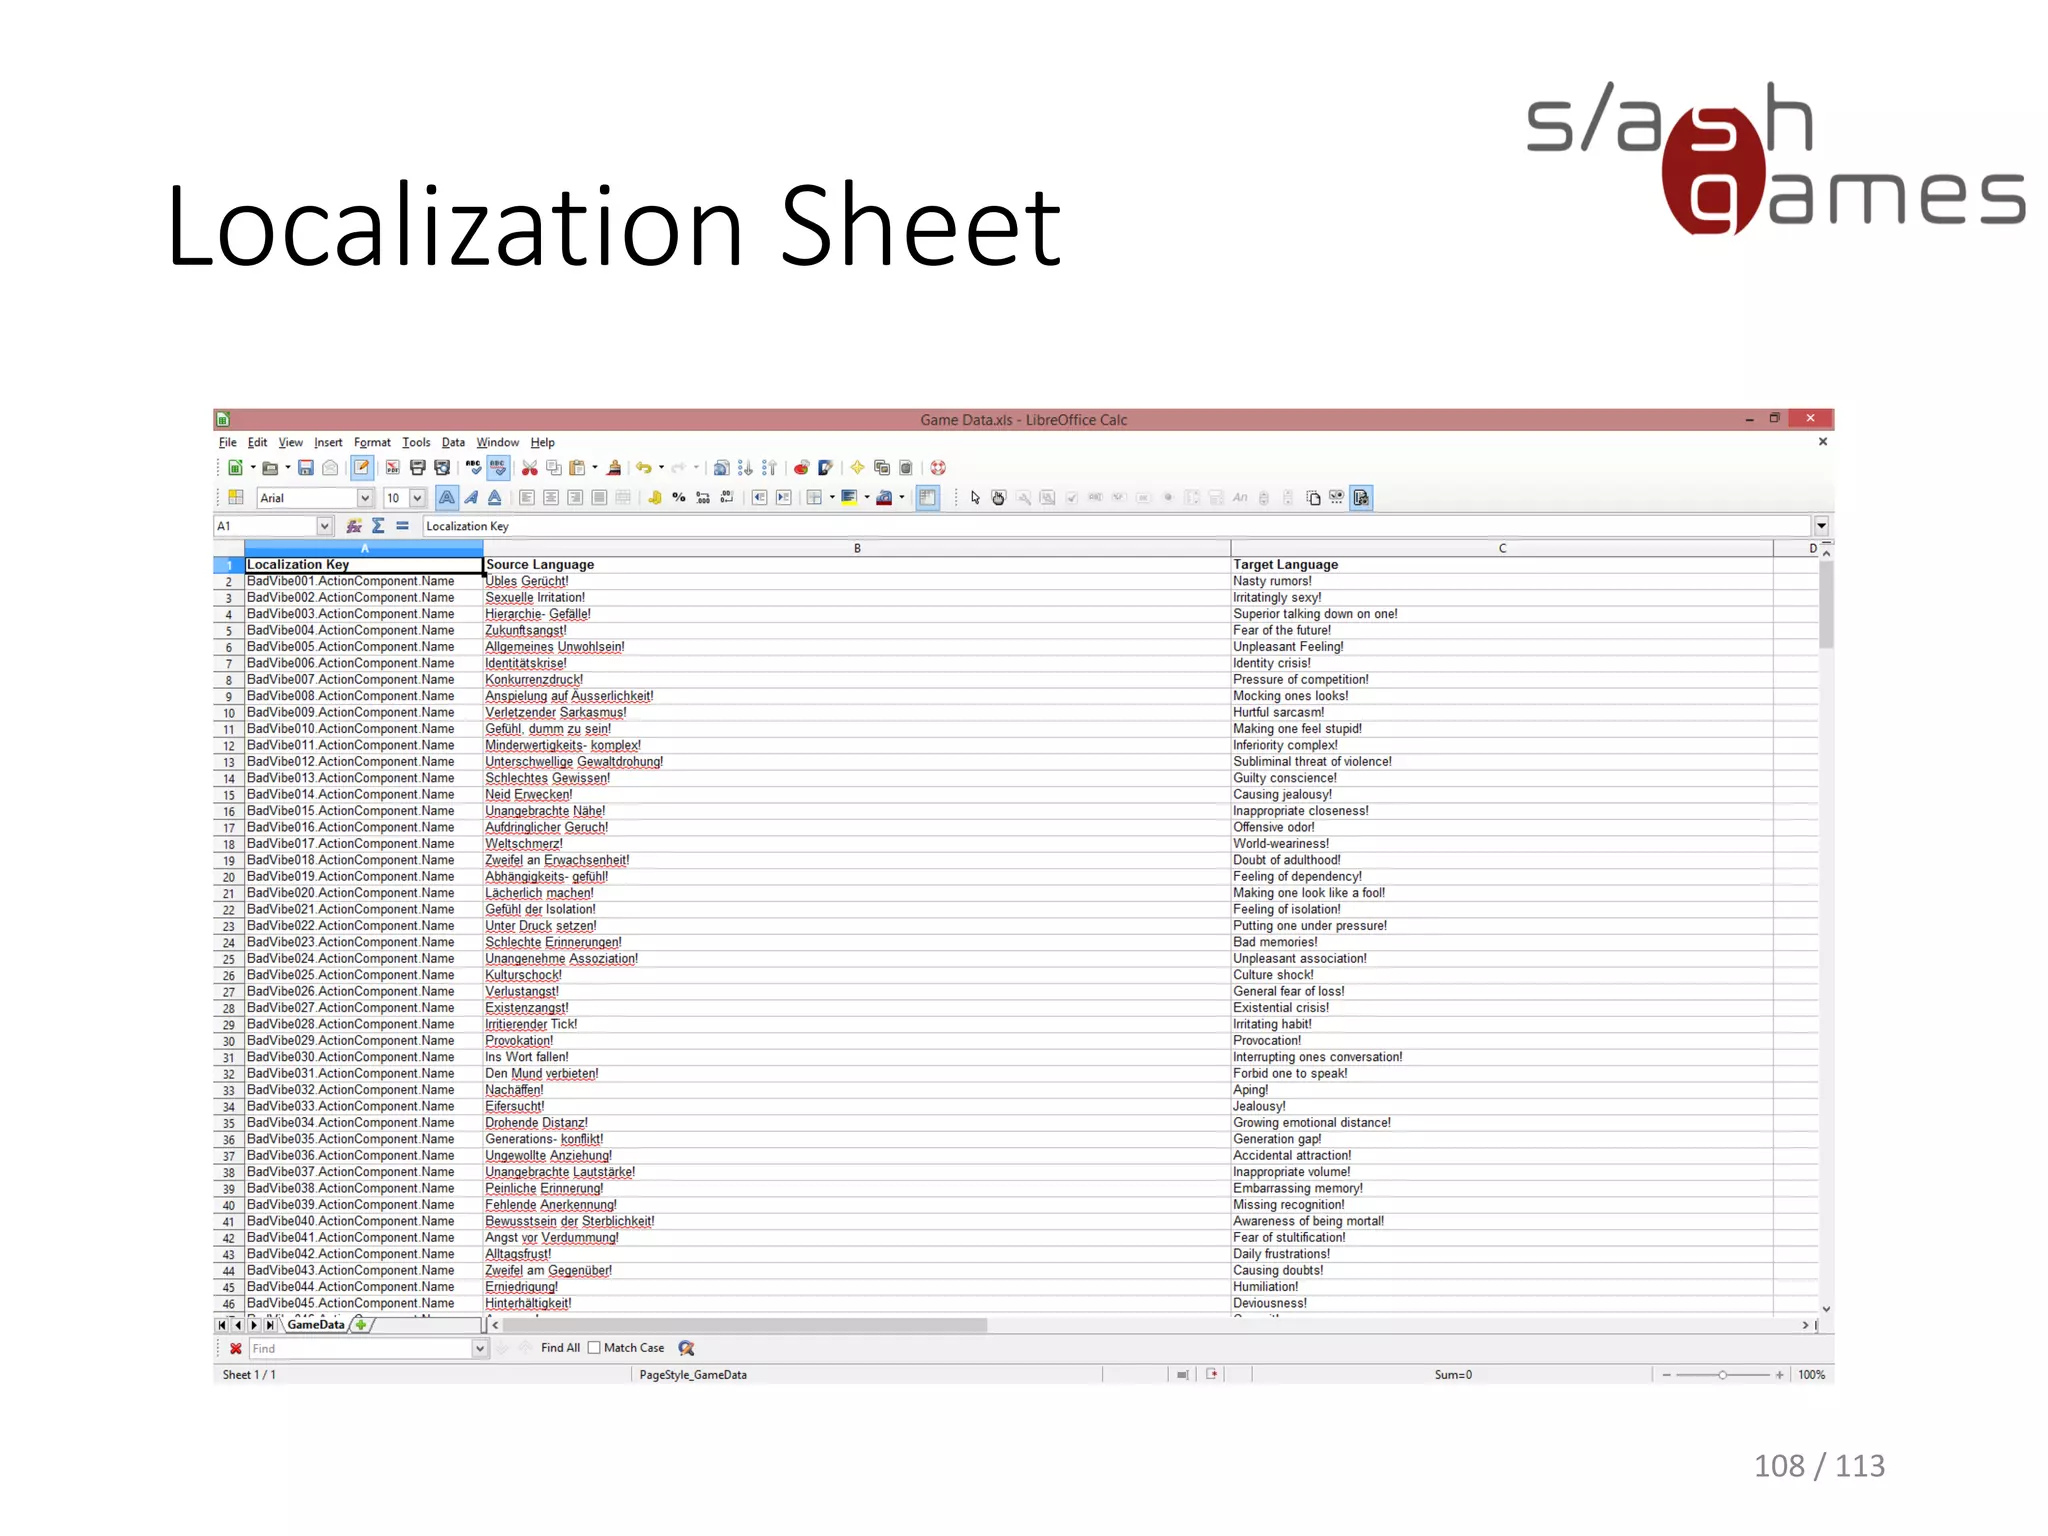Click the Increase Indent icon
The image size is (2048, 1536).
(784, 498)
